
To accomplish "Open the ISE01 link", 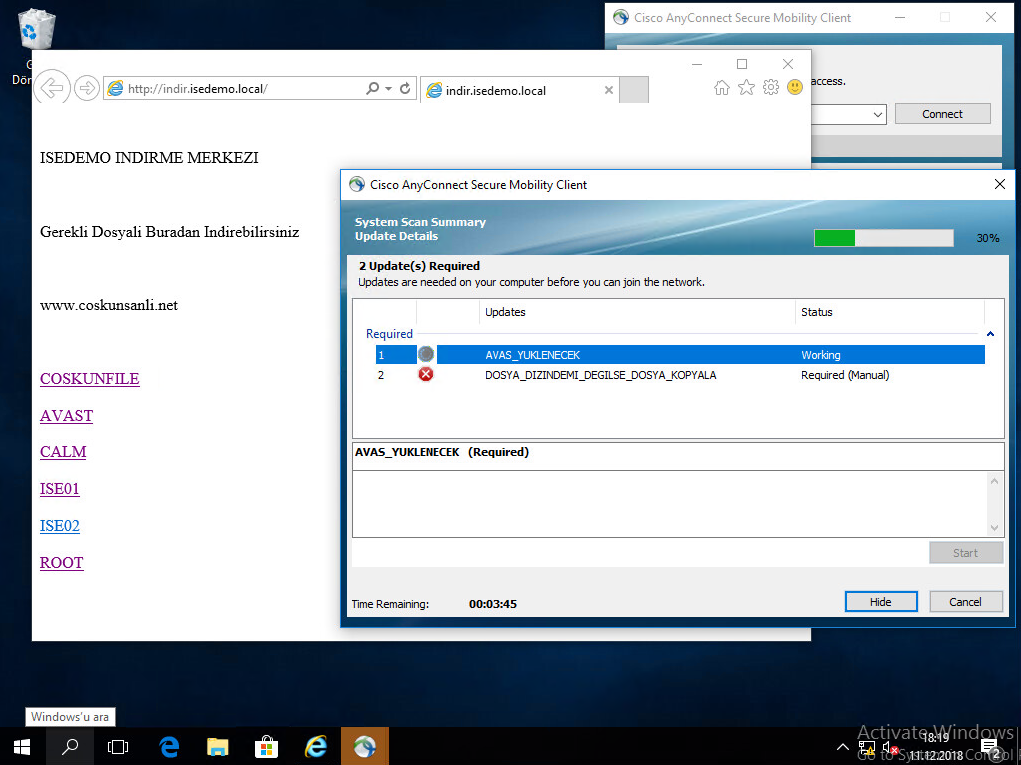I will (x=60, y=489).
